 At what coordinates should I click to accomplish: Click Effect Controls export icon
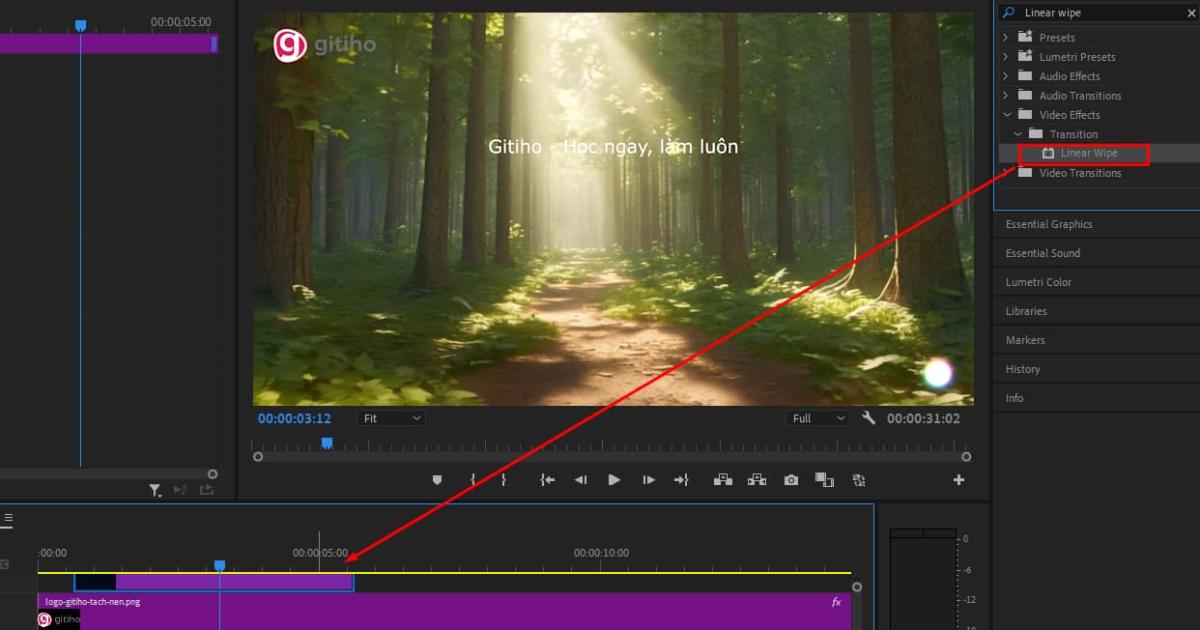(206, 490)
